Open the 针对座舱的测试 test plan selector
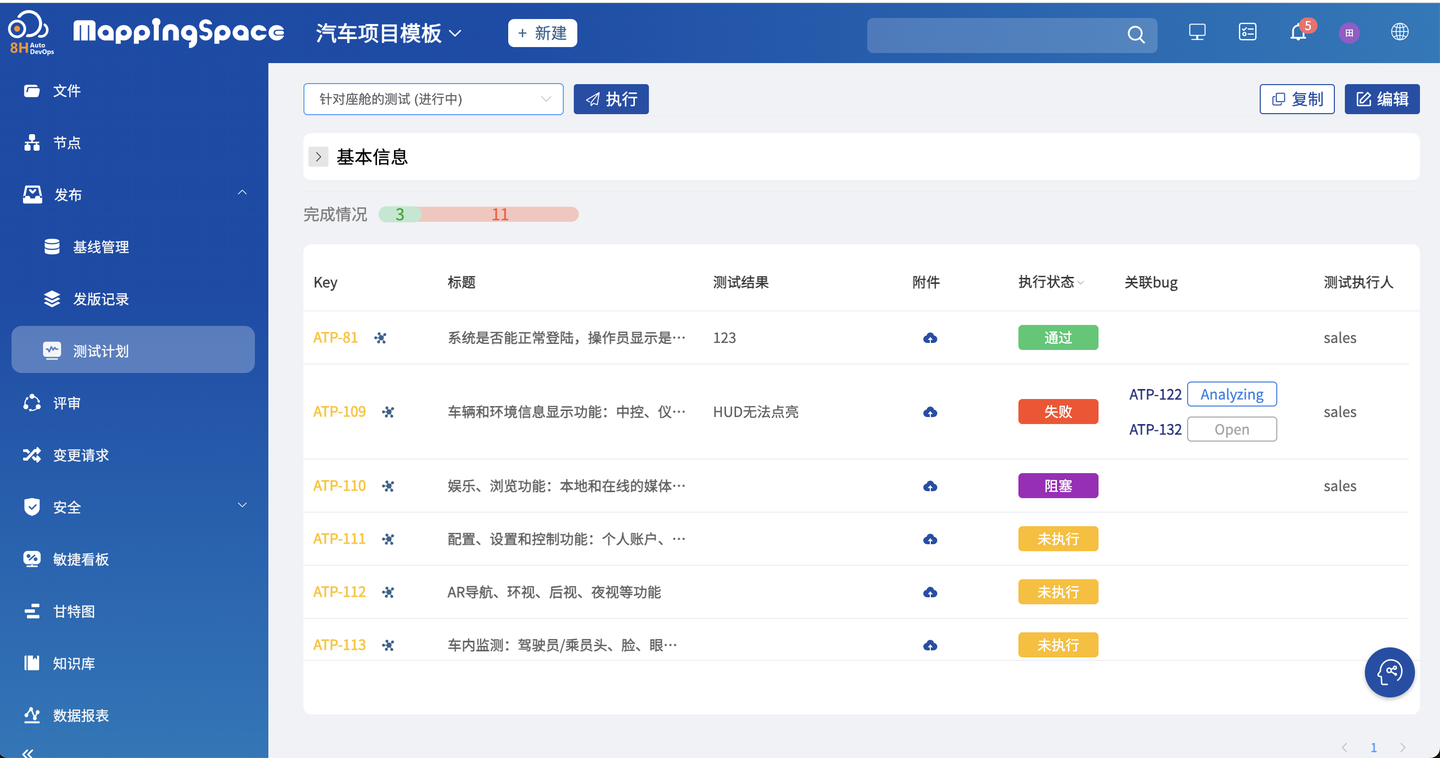1440x758 pixels. [x=433, y=99]
